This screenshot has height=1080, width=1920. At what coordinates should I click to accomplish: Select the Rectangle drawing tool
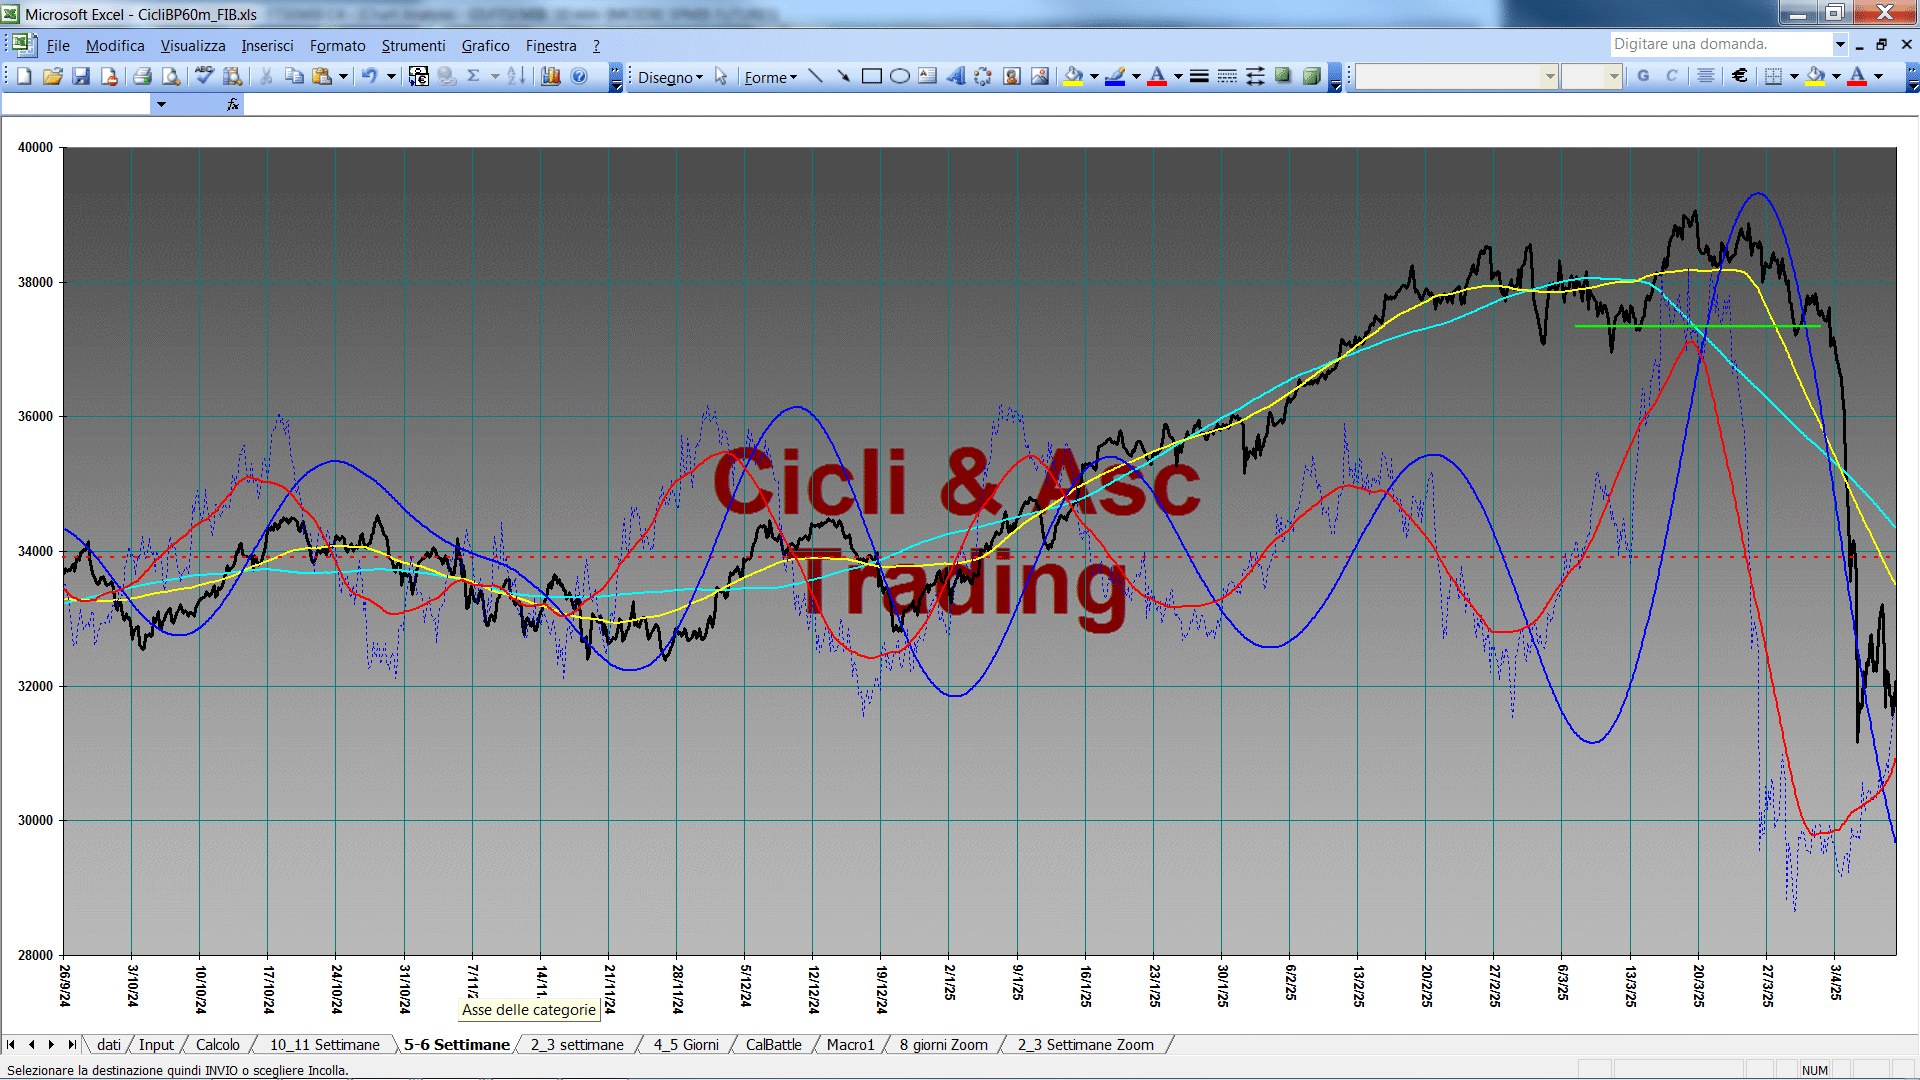coord(872,76)
